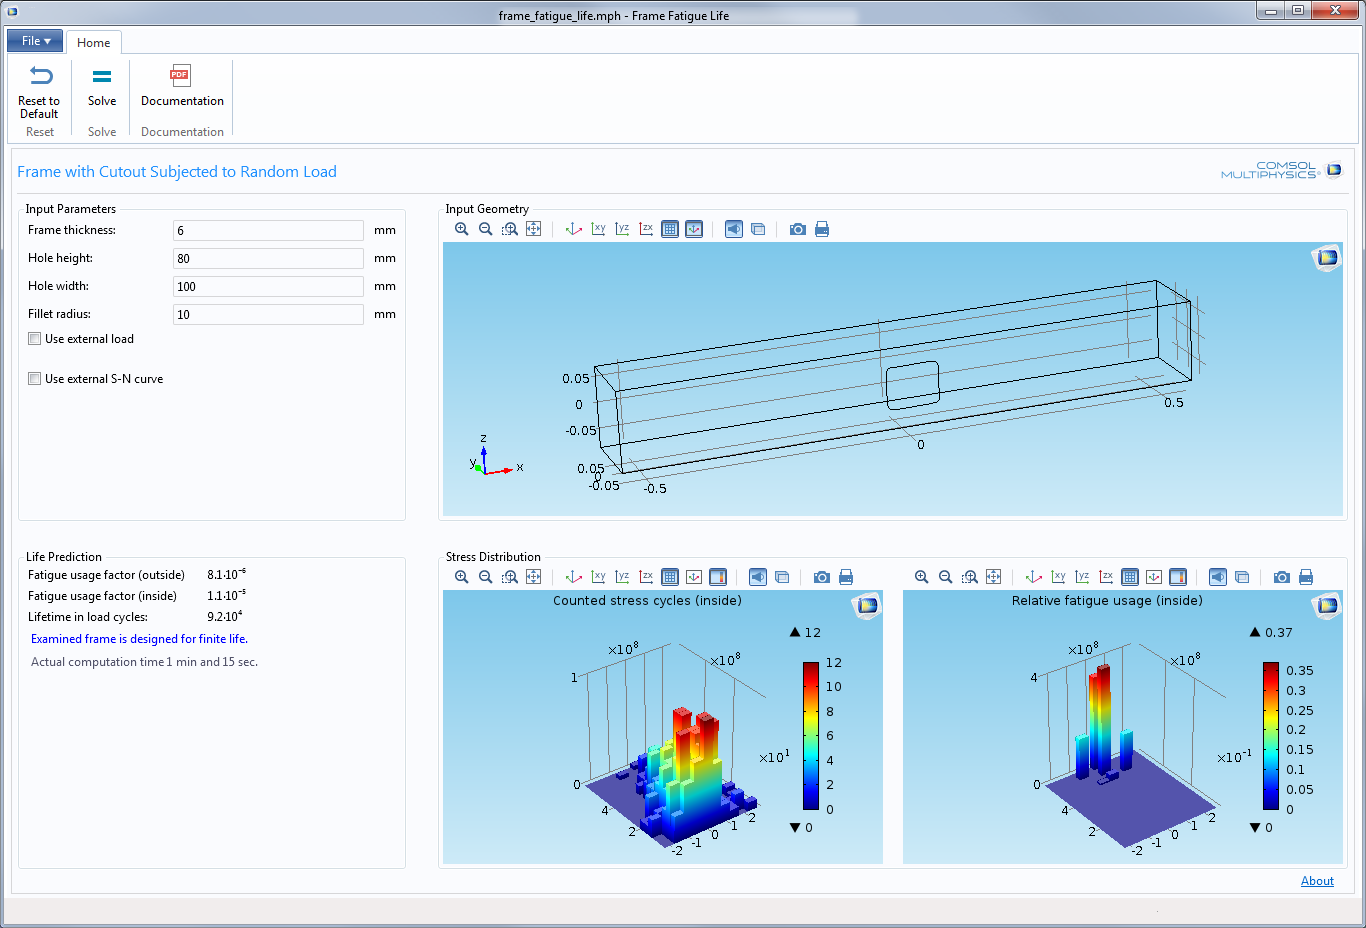This screenshot has height=928, width=1366.
Task: Open the About link
Action: pyautogui.click(x=1317, y=881)
